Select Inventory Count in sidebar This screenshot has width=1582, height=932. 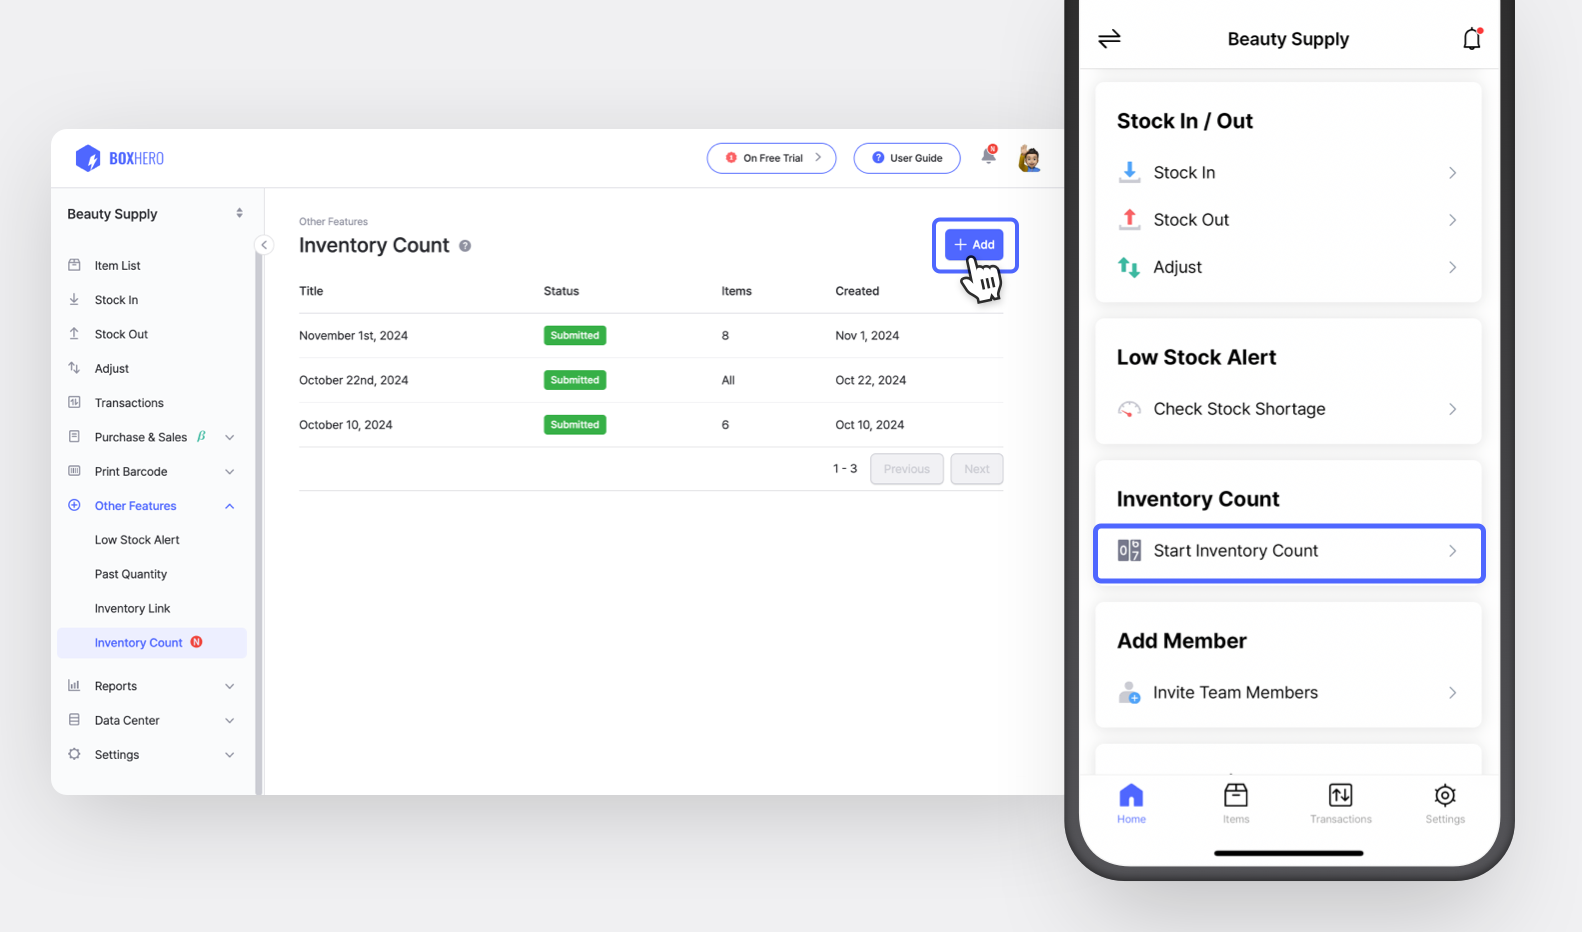152,643
